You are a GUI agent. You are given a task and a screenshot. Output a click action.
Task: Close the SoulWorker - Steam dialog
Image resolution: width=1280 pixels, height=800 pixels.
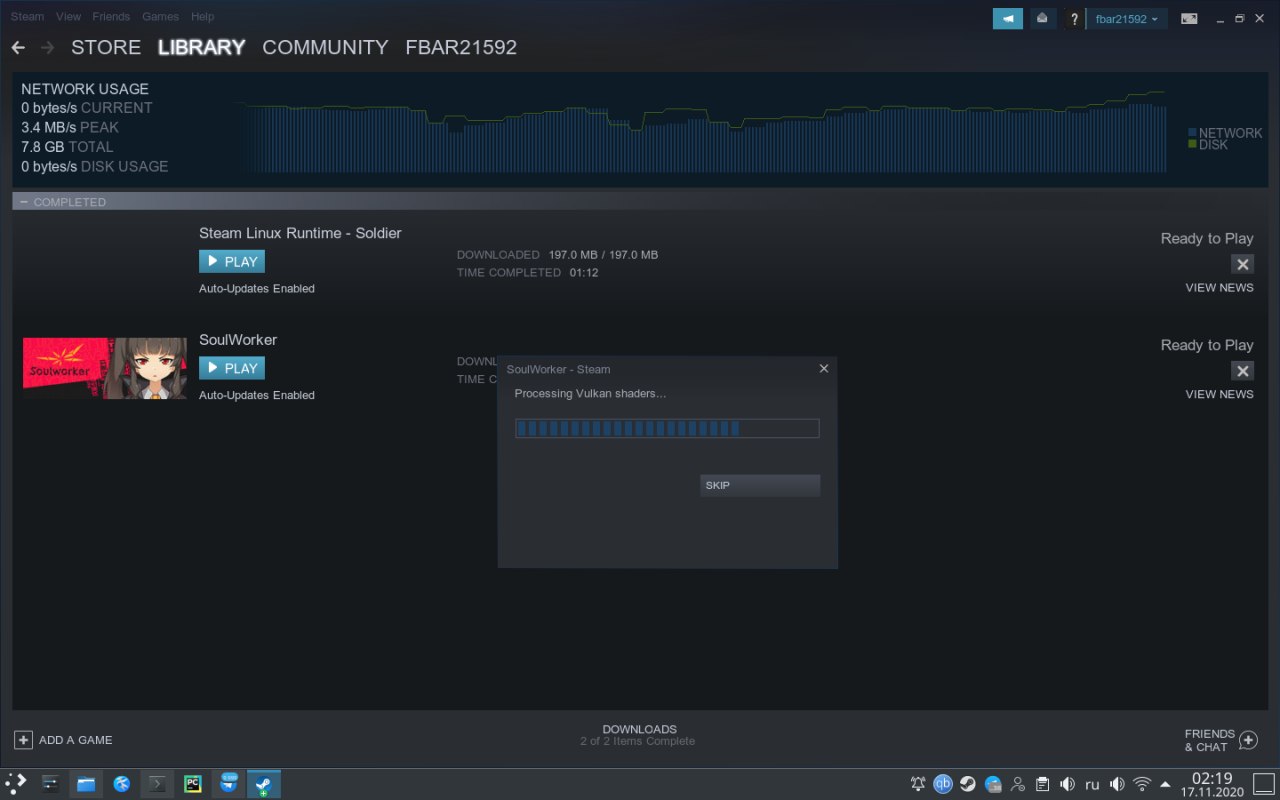pos(824,368)
